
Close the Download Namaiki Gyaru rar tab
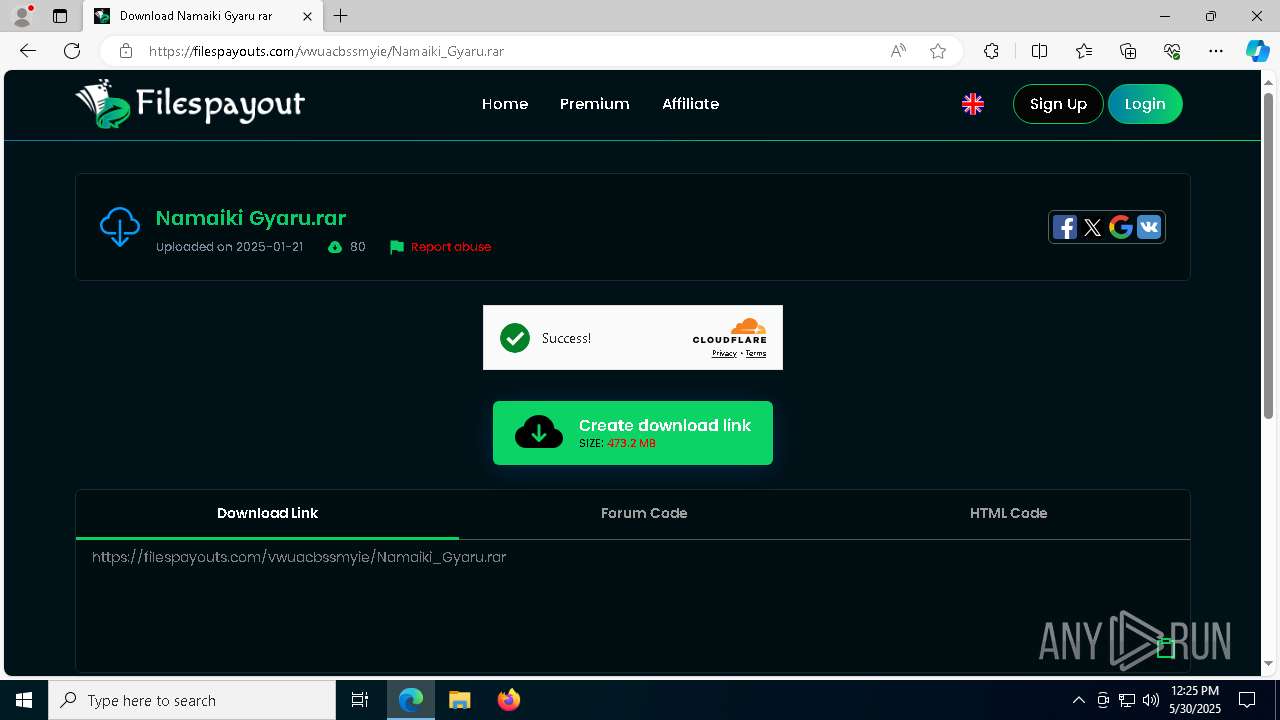[x=307, y=16]
